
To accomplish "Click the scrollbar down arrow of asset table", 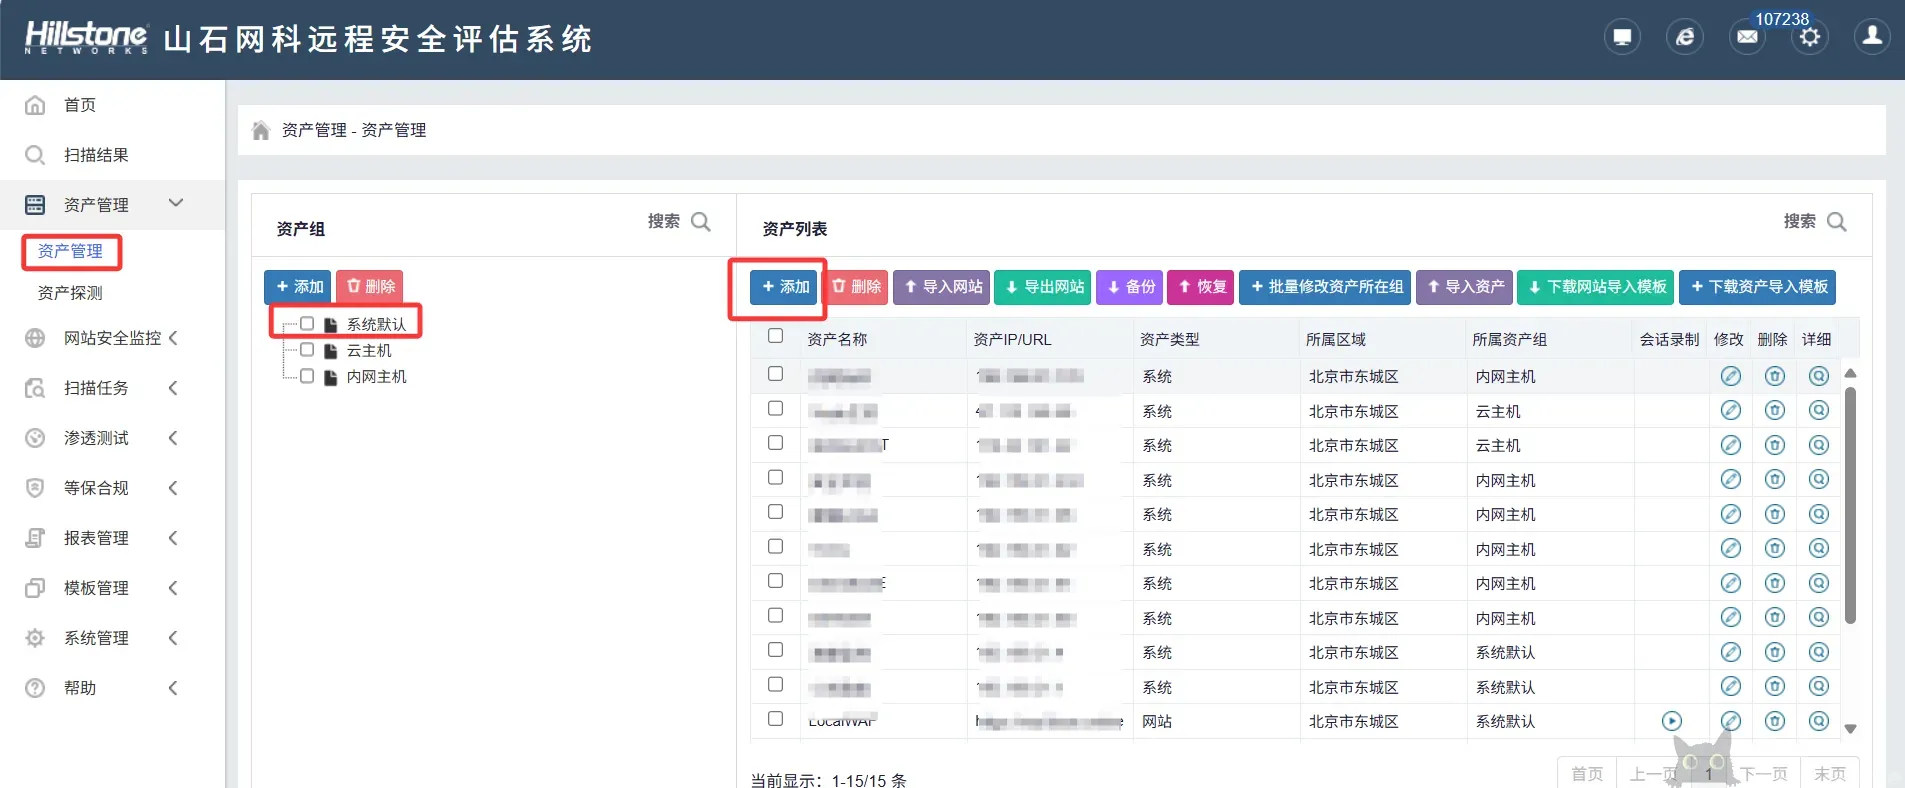I will click(1850, 729).
